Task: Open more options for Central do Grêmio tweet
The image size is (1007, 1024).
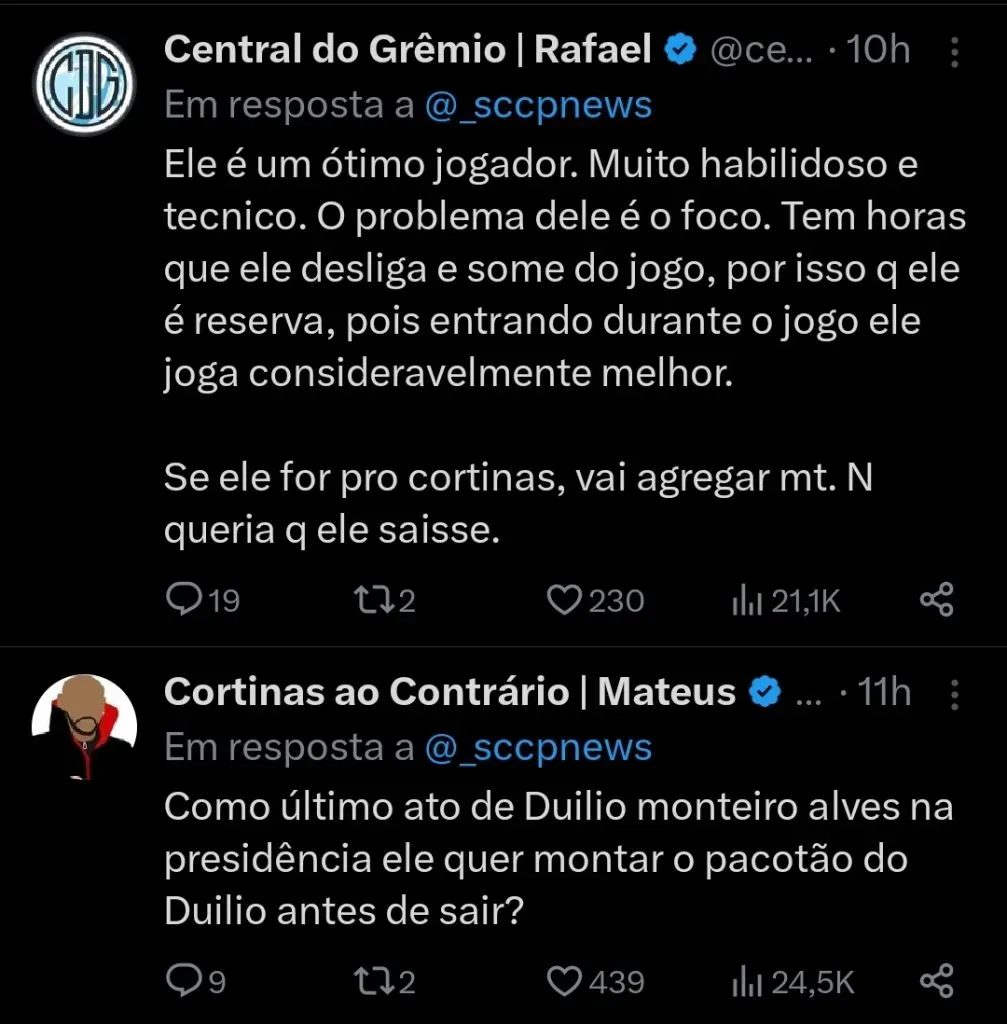Action: coord(954,50)
